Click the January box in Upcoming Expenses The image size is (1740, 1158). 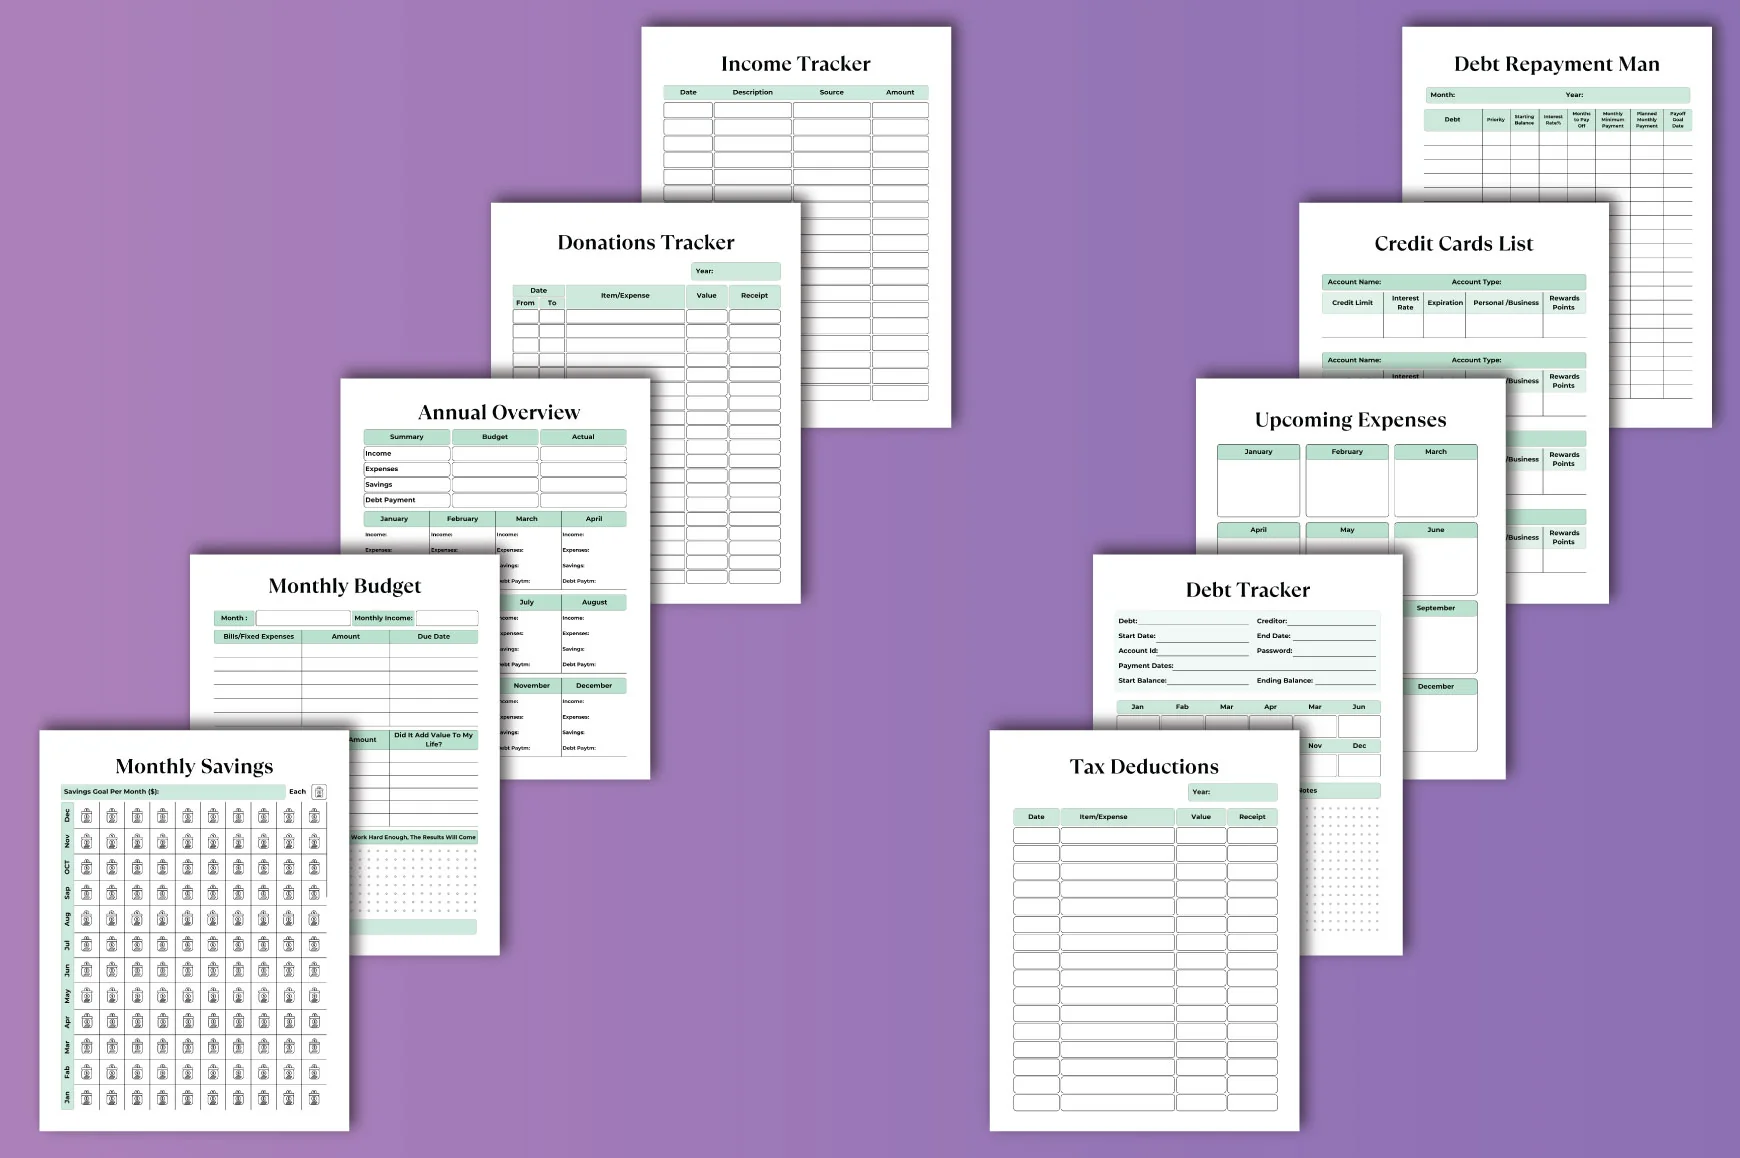coord(1258,481)
